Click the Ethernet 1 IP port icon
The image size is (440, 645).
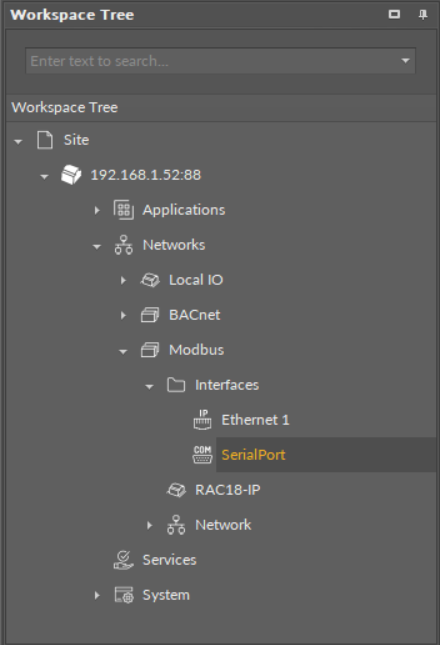[202, 420]
